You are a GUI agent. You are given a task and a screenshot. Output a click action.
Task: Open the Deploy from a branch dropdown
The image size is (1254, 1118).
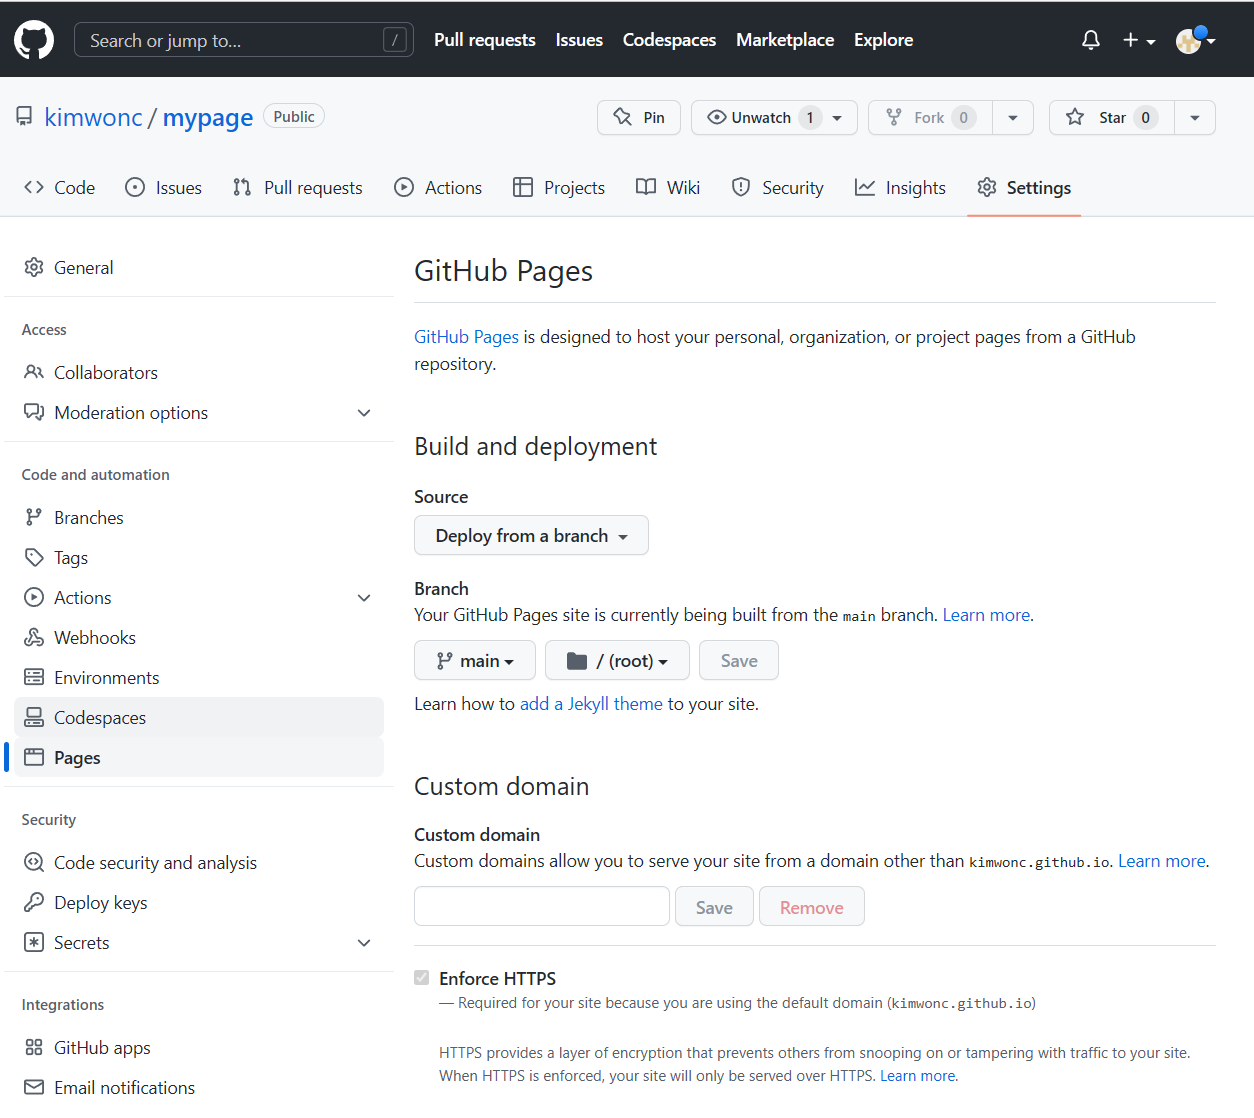click(531, 535)
